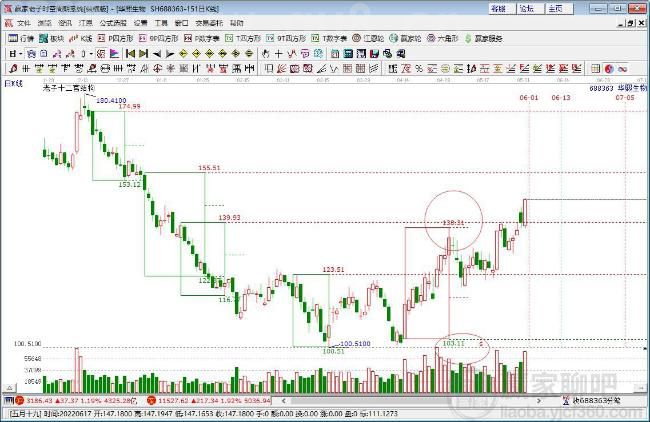650x422 pixels.
Task: Open the 江恩 menu
Action: click(x=86, y=23)
